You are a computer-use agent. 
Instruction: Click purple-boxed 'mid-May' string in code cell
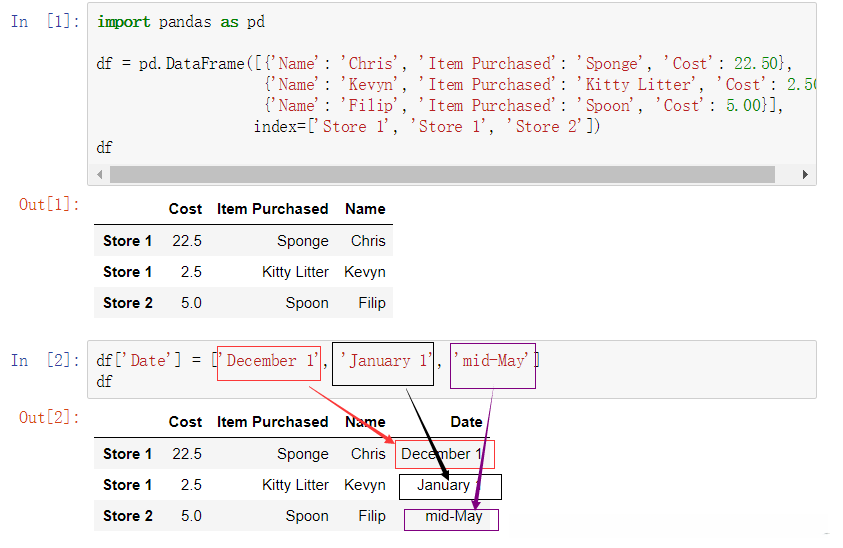tap(493, 361)
